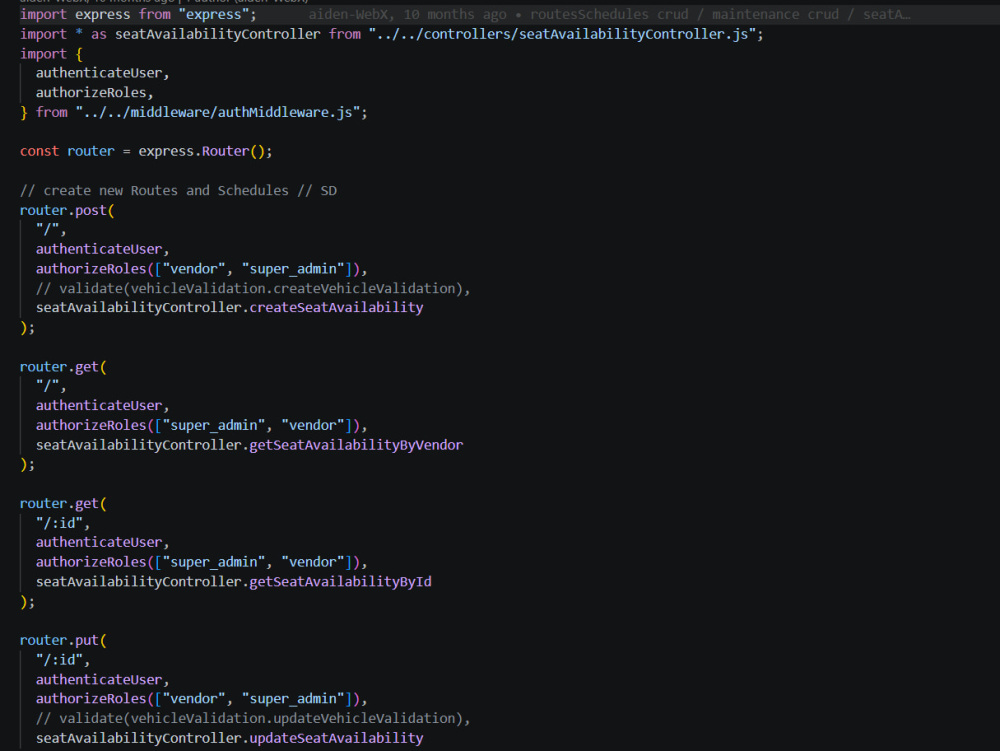The width and height of the screenshot is (1000, 751).
Task: Click the commented createVehicleValidation validate line
Action: point(253,289)
